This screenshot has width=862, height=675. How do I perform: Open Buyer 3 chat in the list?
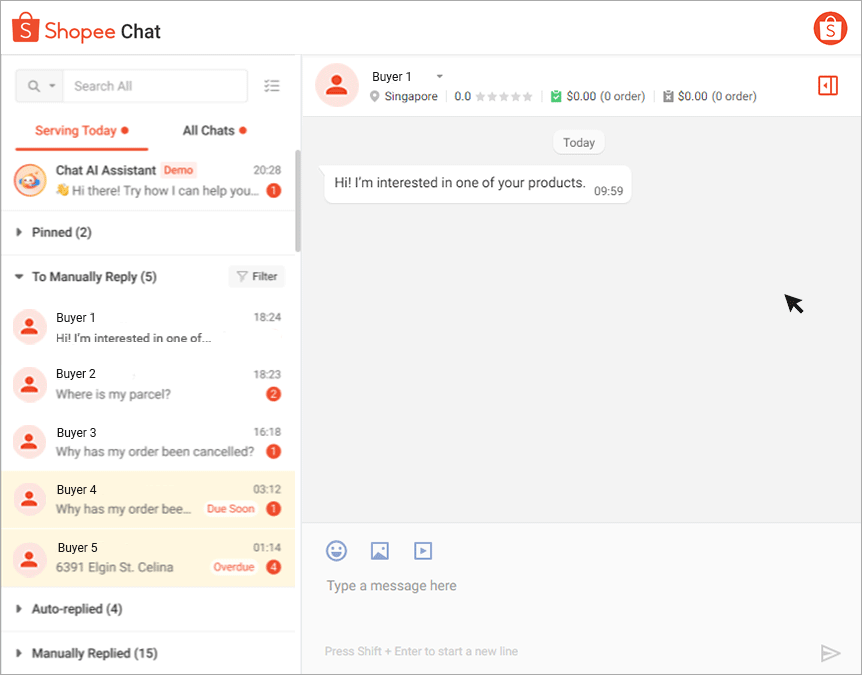click(x=148, y=442)
